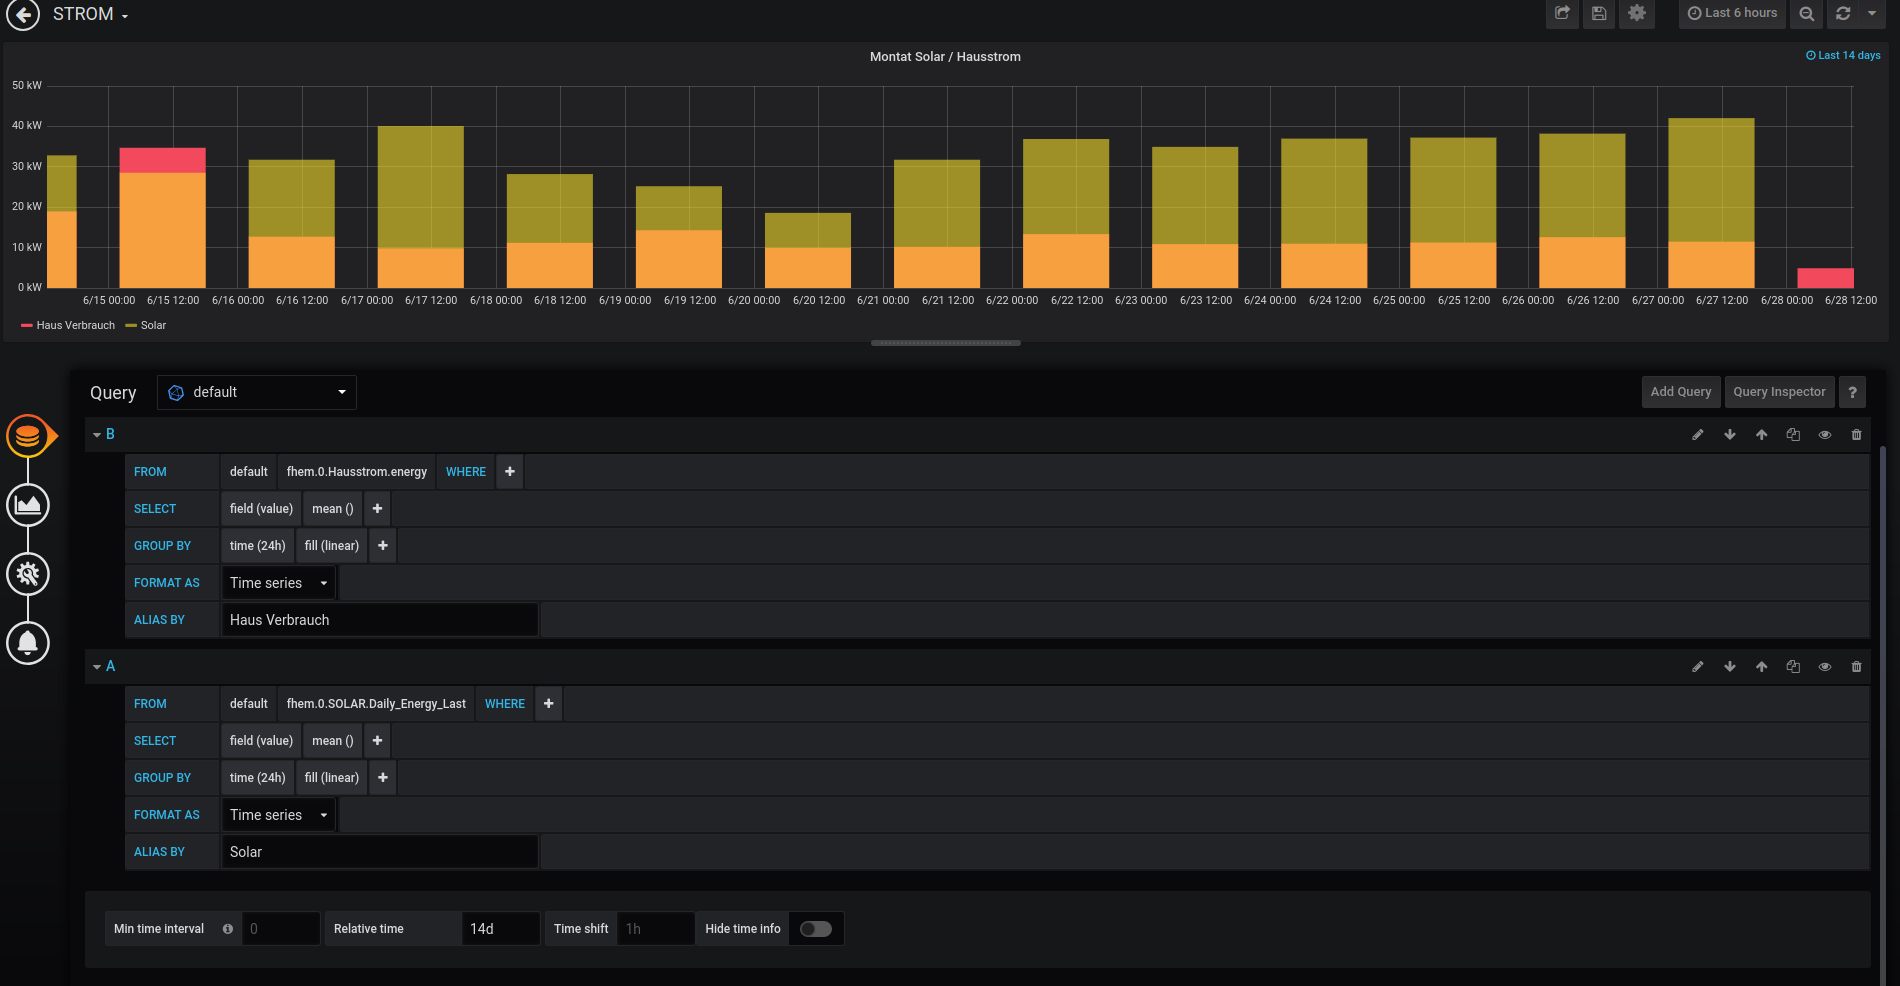
Task: Click the save dashboard icon
Action: [x=1599, y=14]
